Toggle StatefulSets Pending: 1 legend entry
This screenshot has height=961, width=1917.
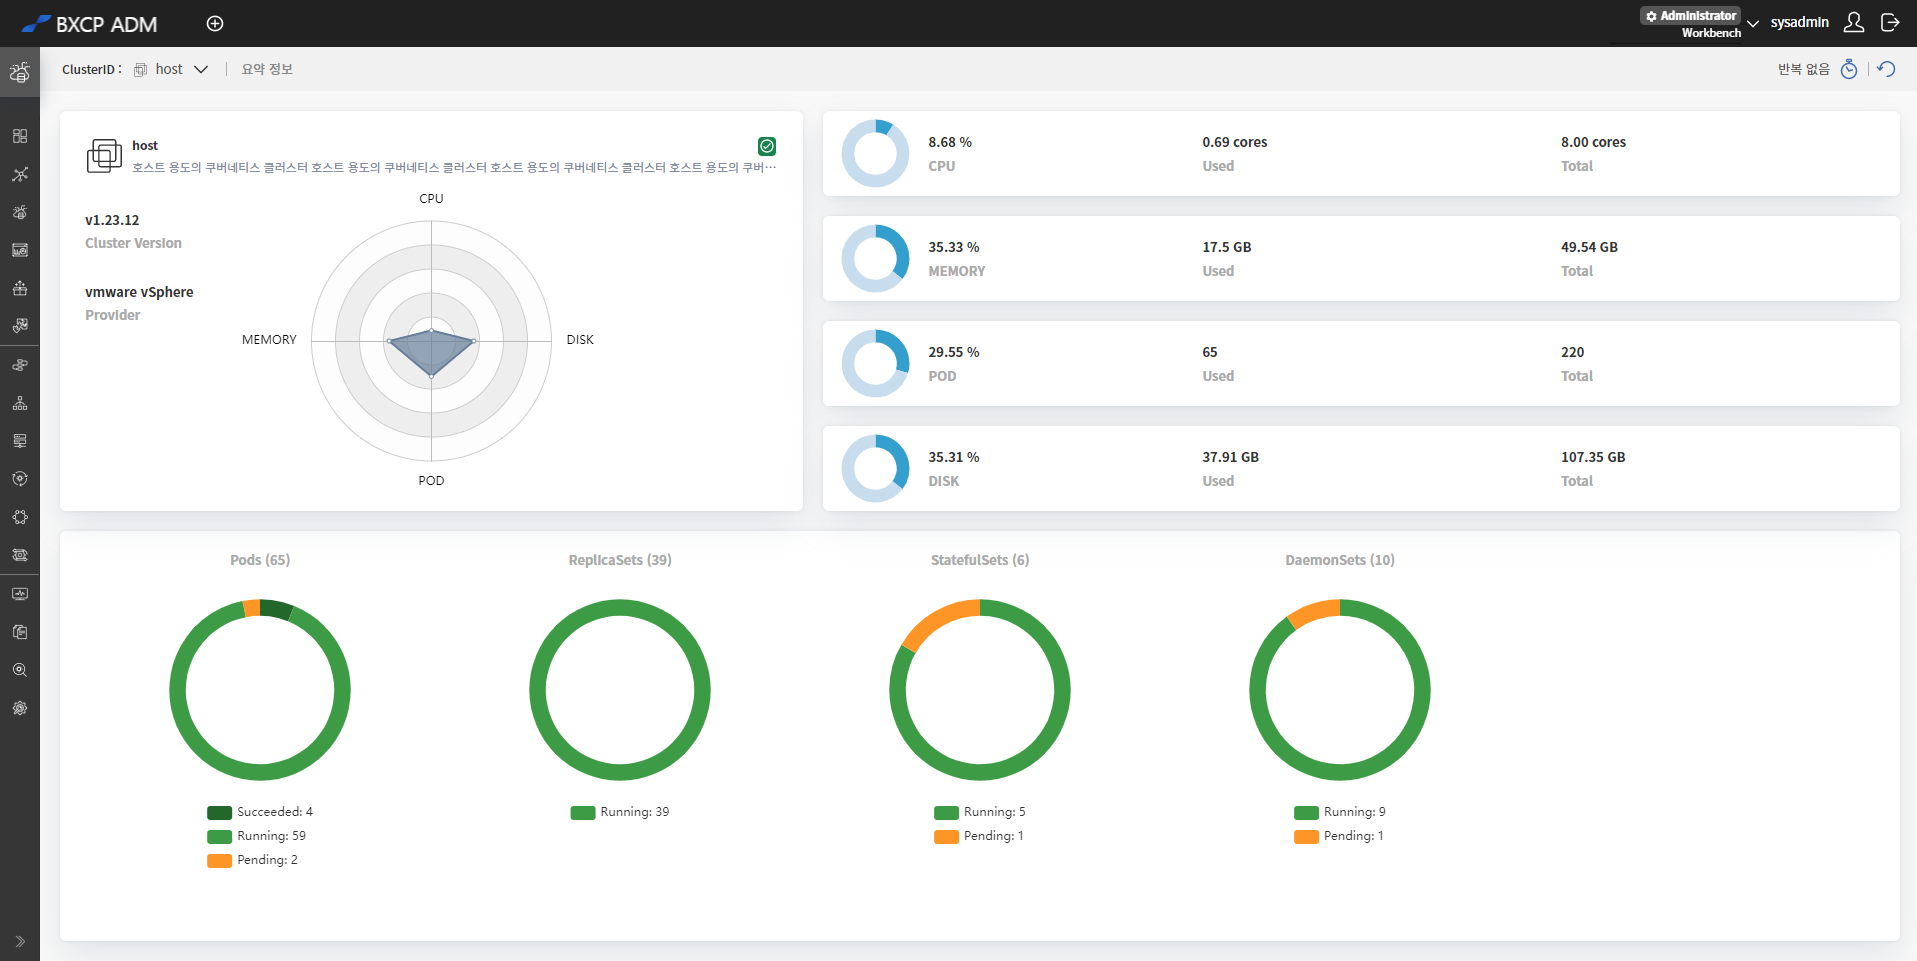click(x=979, y=836)
